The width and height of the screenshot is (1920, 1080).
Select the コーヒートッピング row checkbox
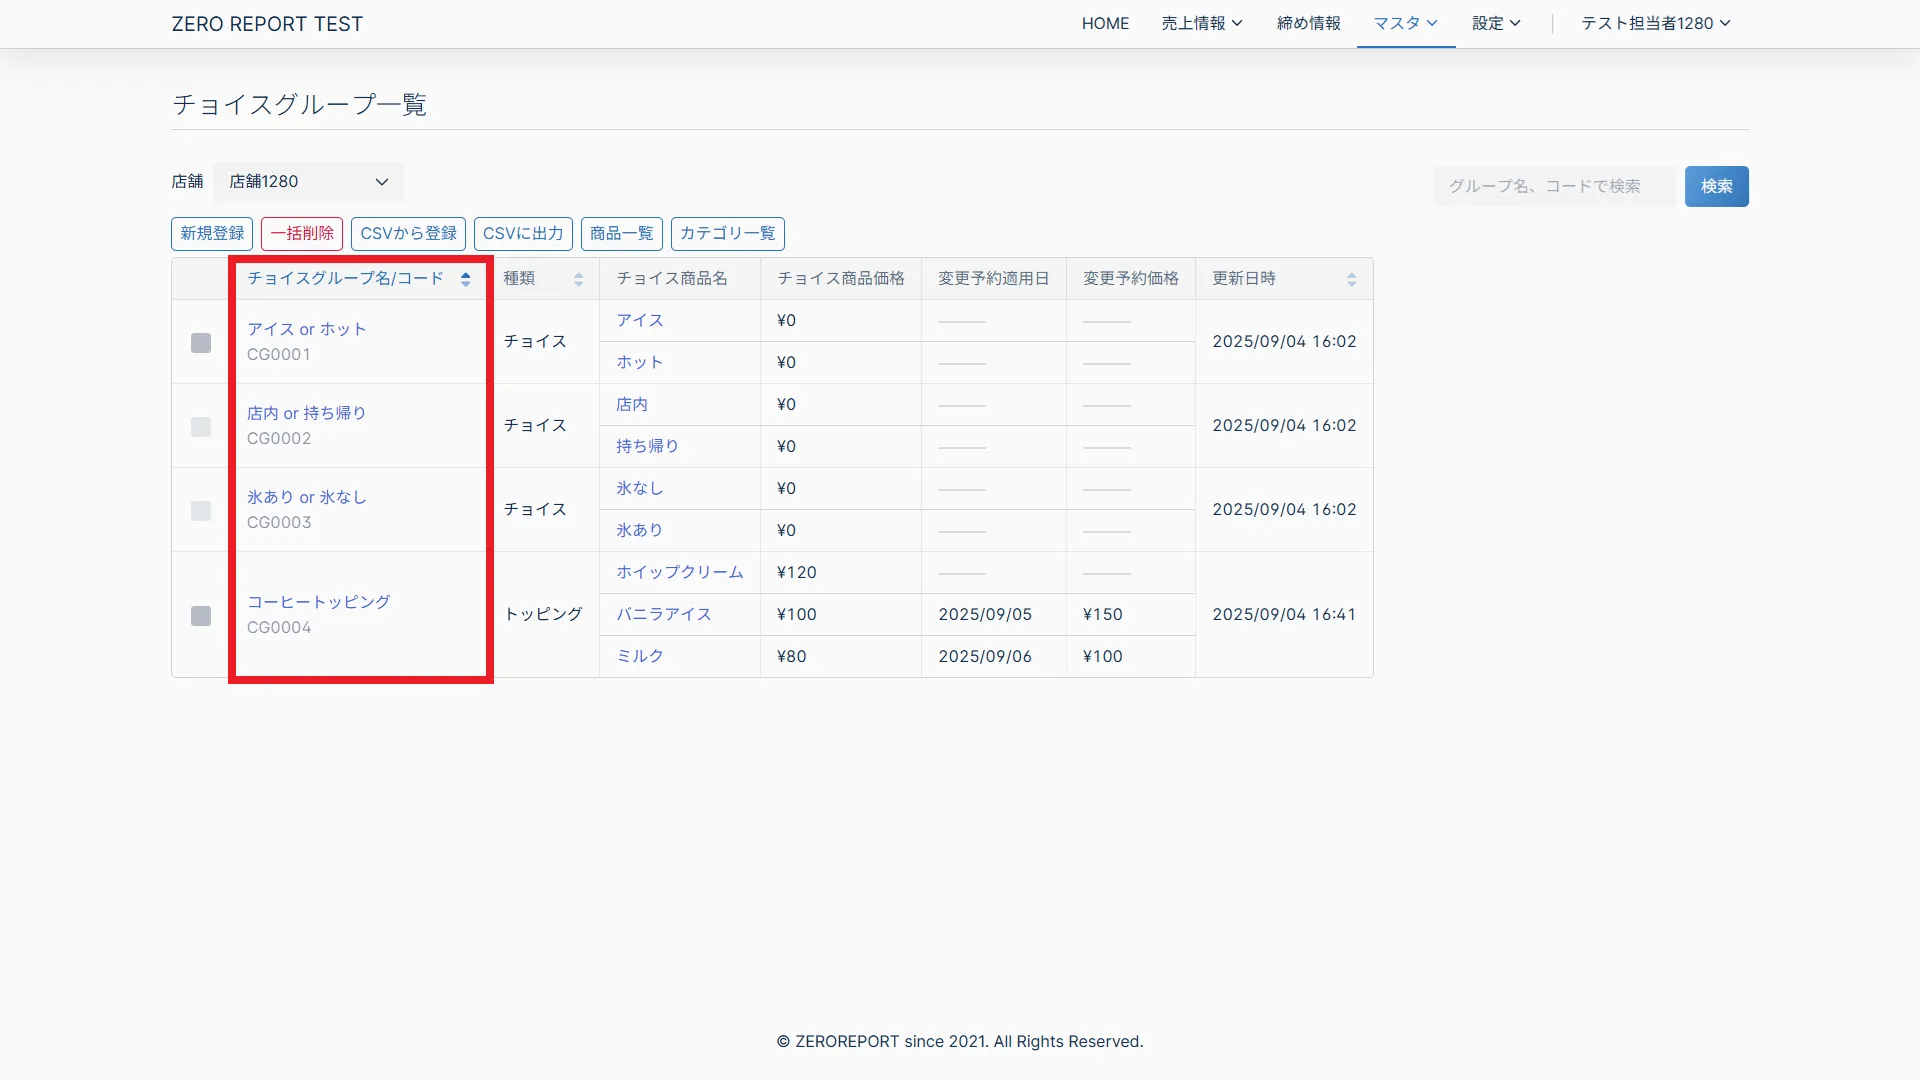coord(201,616)
